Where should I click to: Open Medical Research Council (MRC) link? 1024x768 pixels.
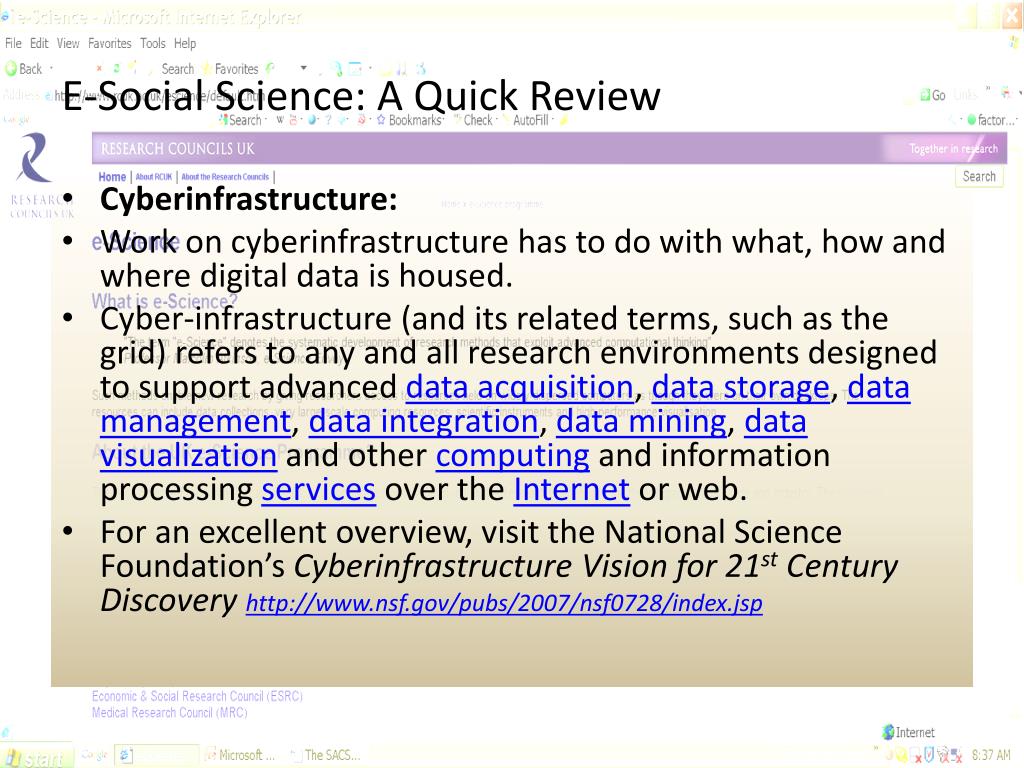pos(170,712)
